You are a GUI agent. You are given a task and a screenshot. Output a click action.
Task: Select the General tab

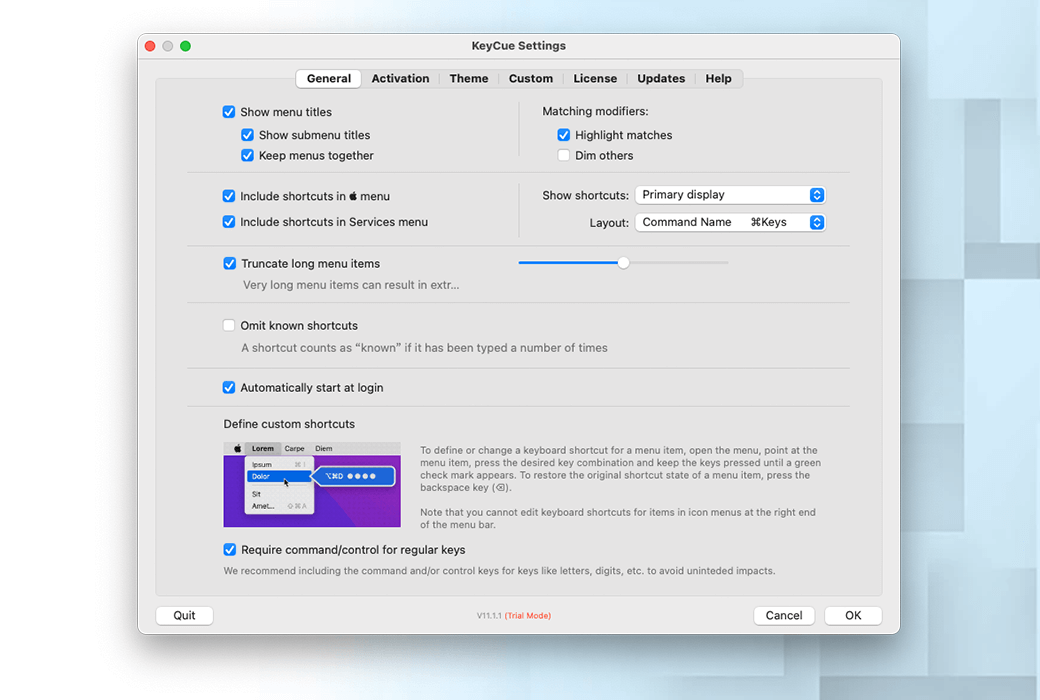point(328,78)
